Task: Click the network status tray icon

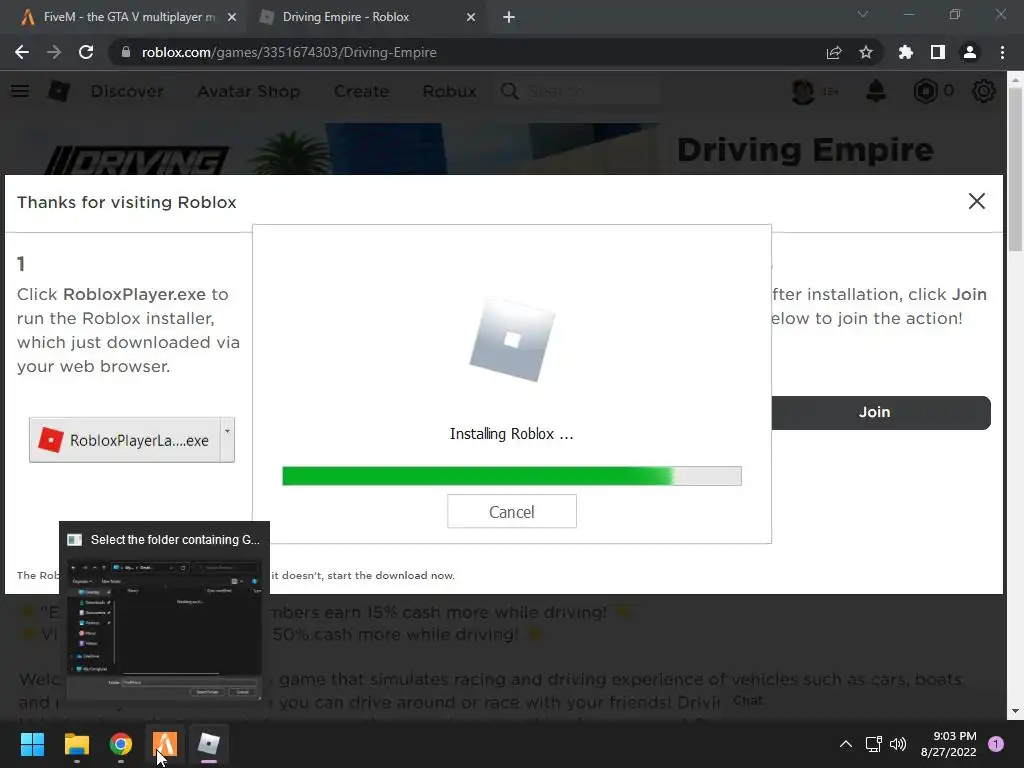Action: point(873,744)
